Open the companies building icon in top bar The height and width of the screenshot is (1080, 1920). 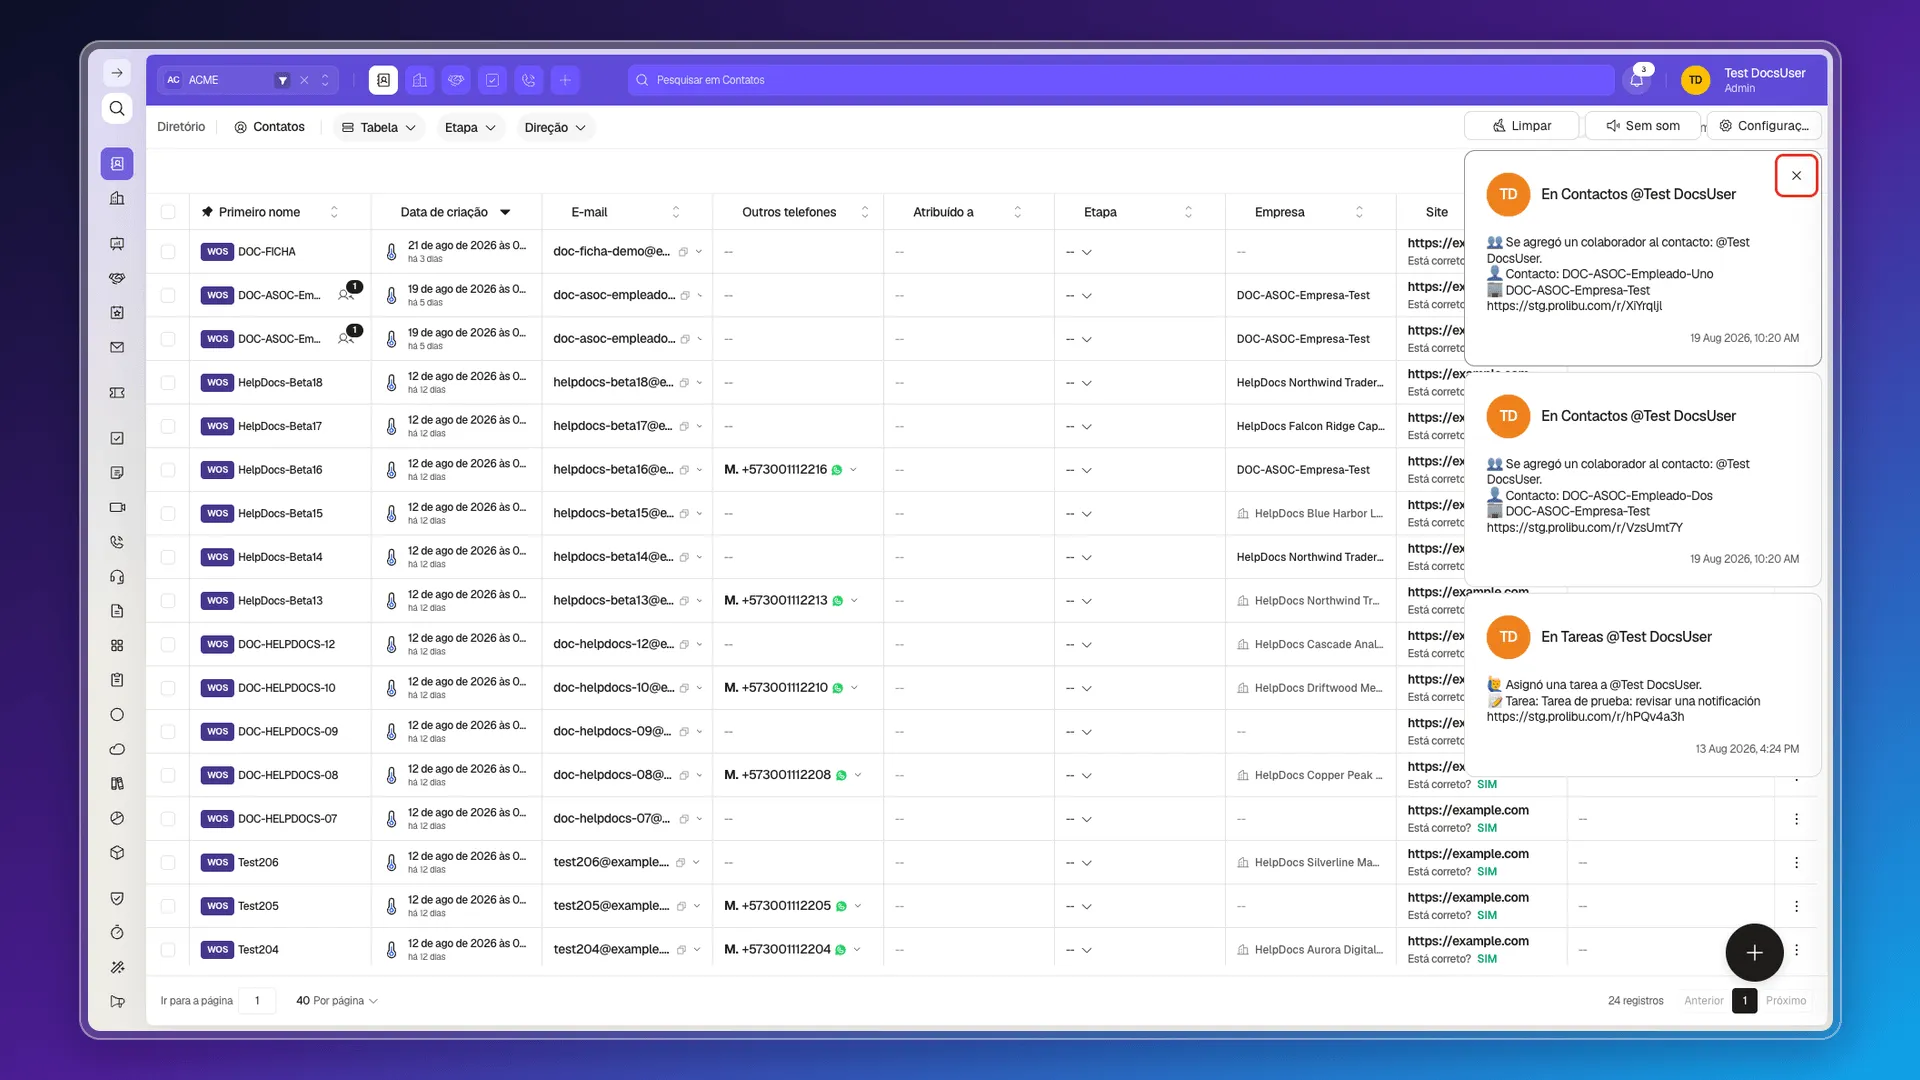[420, 80]
